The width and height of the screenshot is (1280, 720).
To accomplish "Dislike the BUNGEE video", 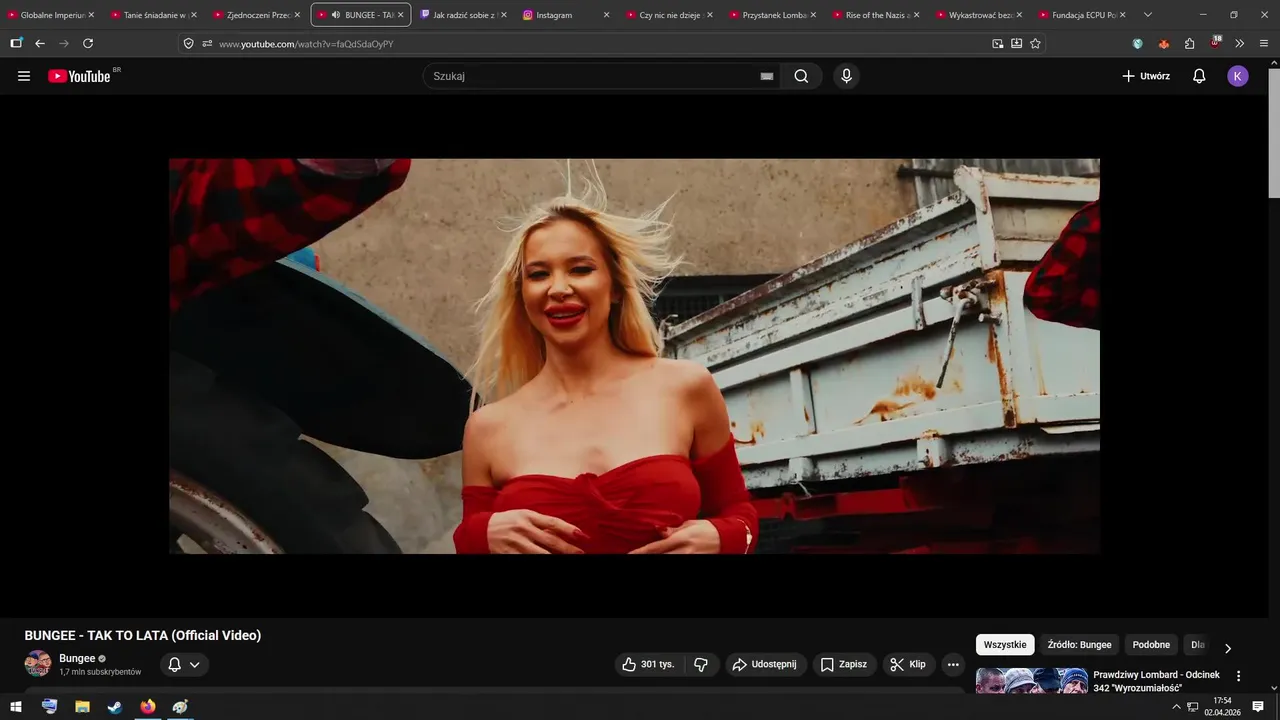I will tap(701, 664).
